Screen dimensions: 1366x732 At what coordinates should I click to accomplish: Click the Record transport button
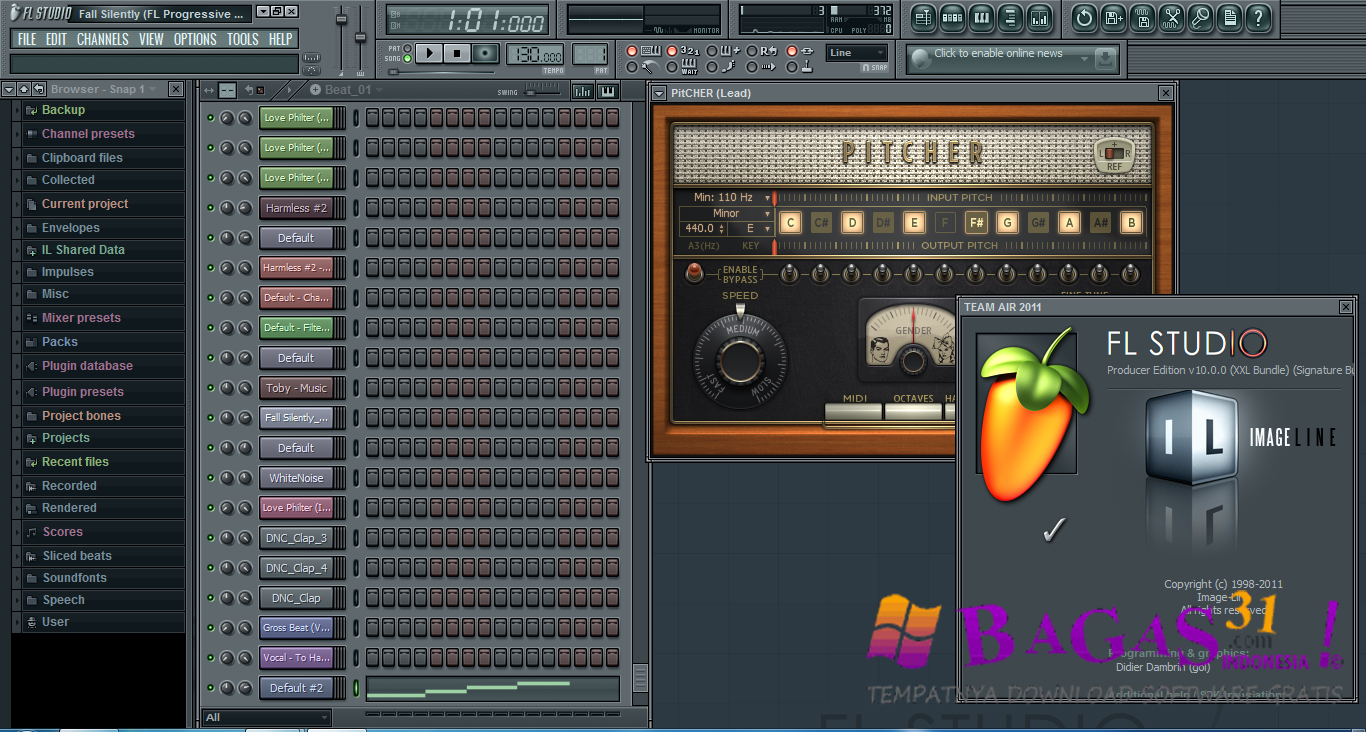pyautogui.click(x=485, y=53)
